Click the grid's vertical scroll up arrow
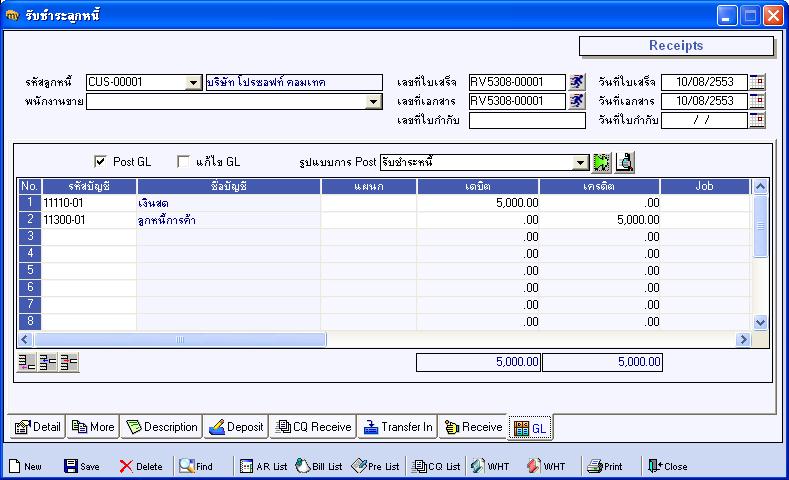This screenshot has width=789, height=480. click(x=760, y=187)
